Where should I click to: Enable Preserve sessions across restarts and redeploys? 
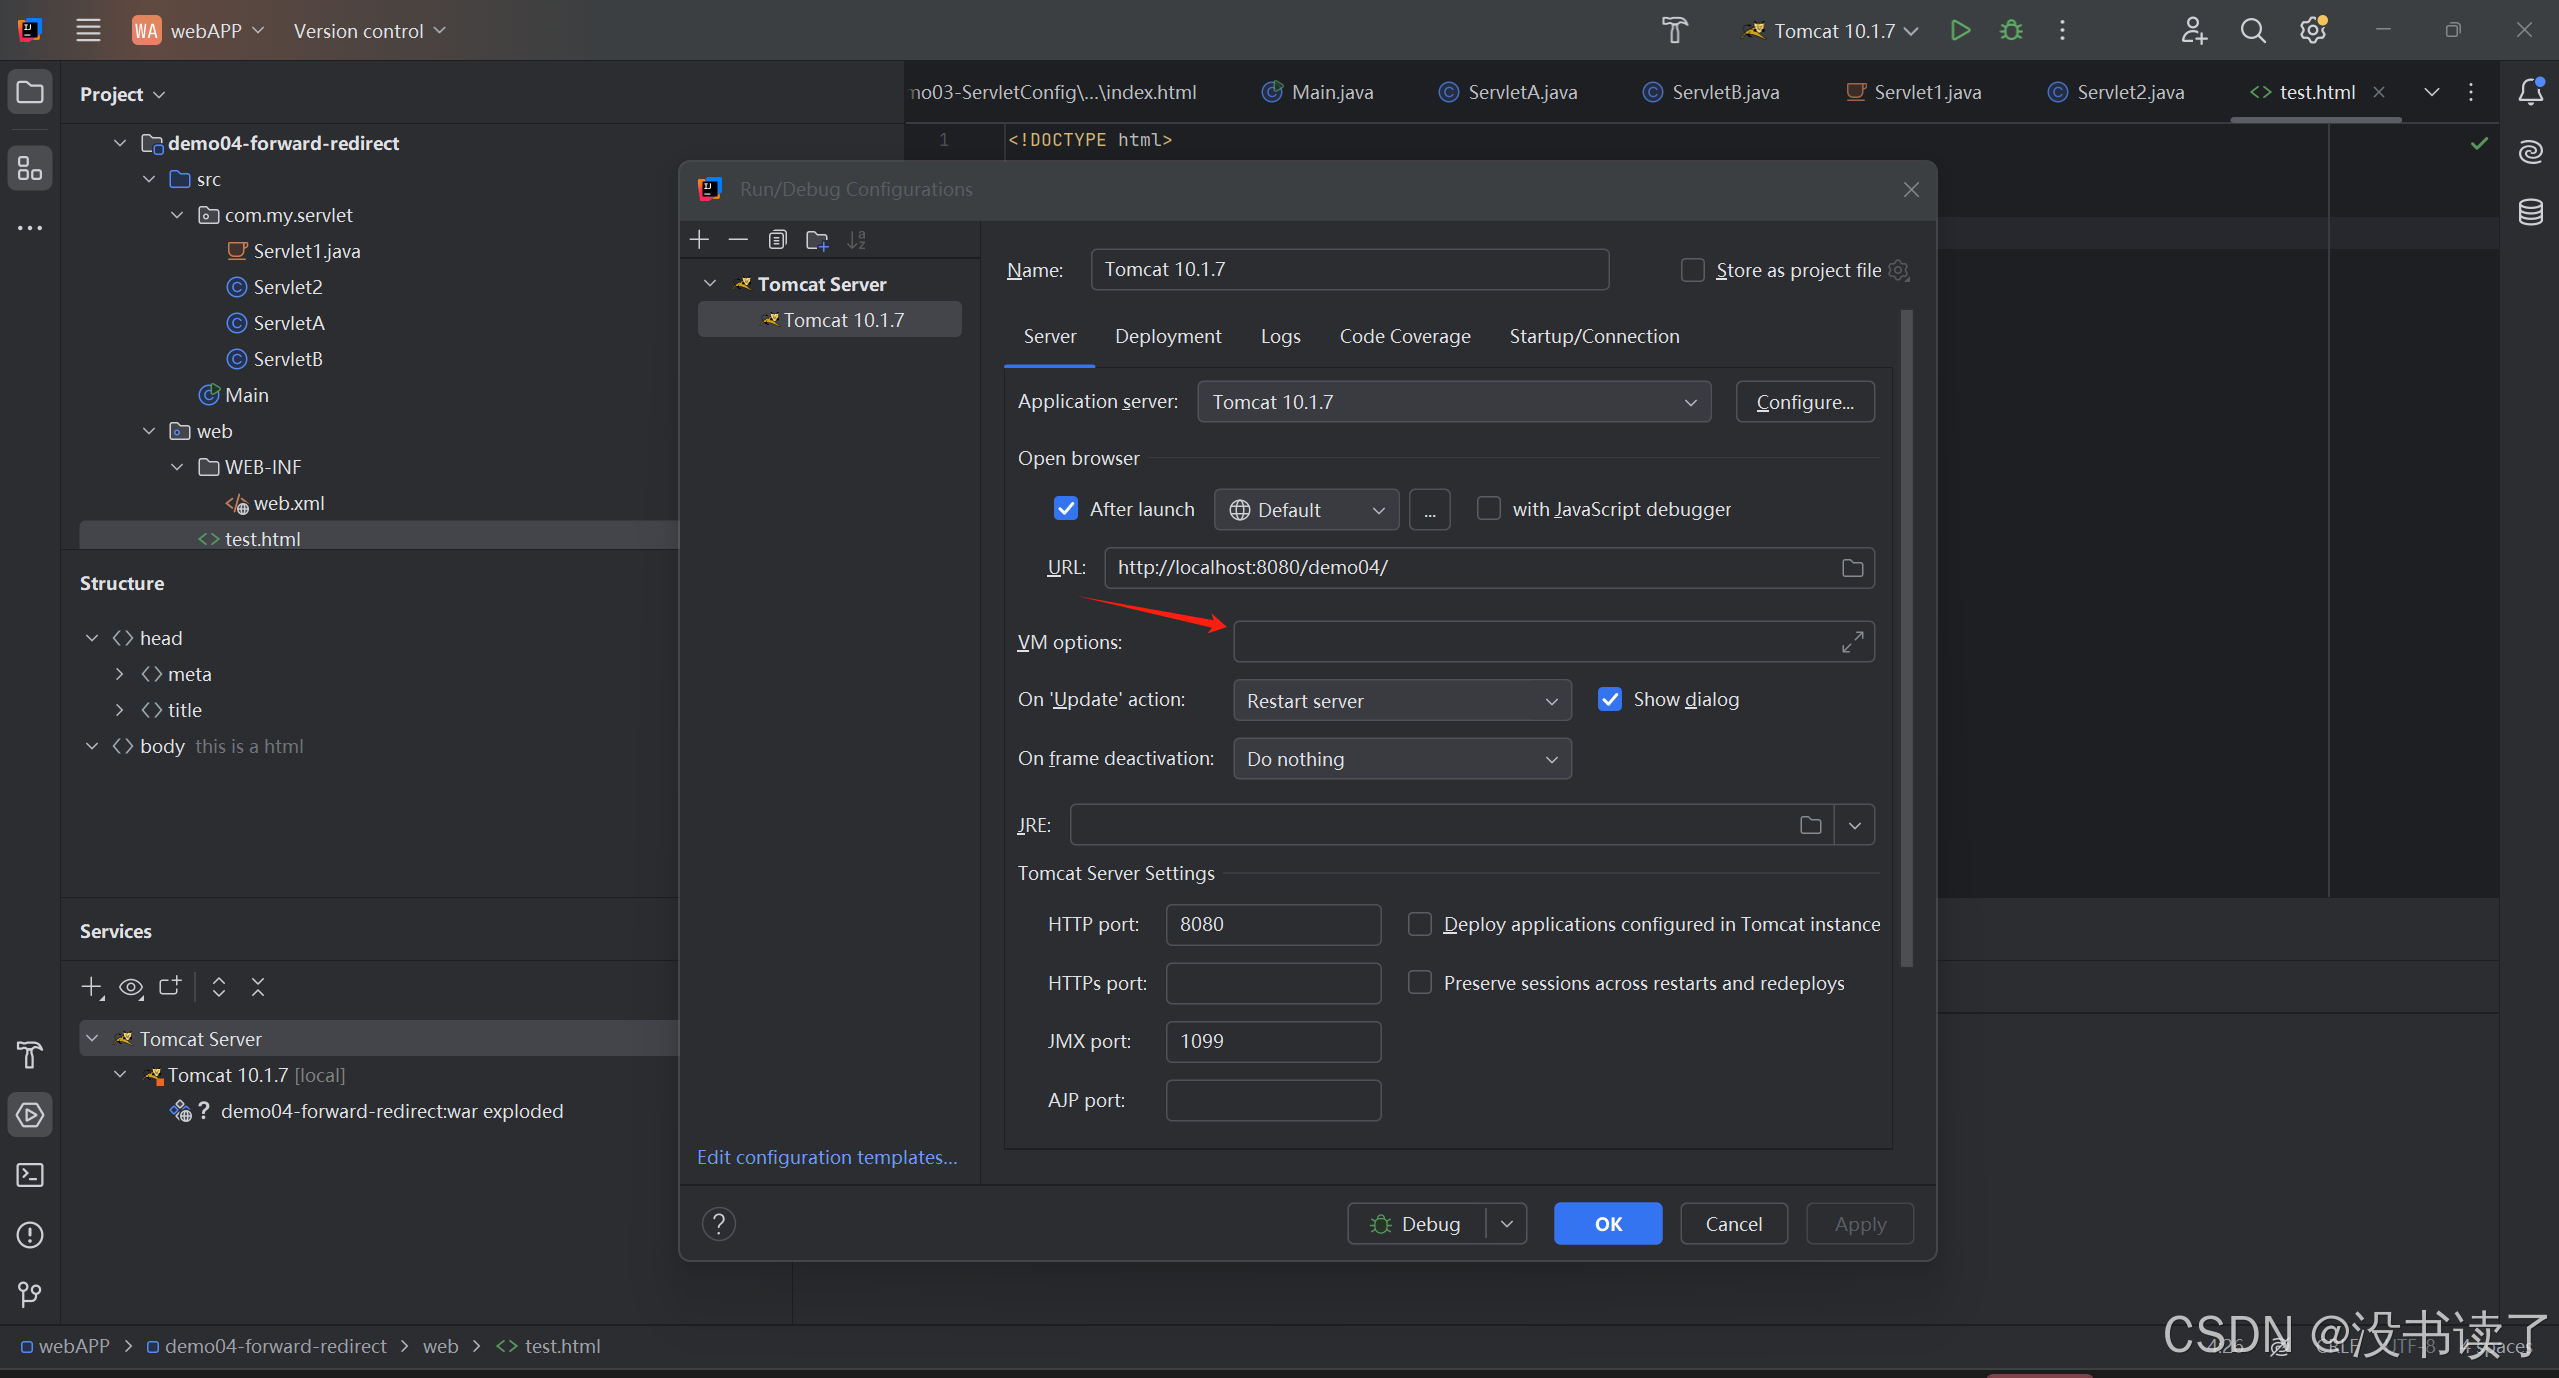[1419, 983]
